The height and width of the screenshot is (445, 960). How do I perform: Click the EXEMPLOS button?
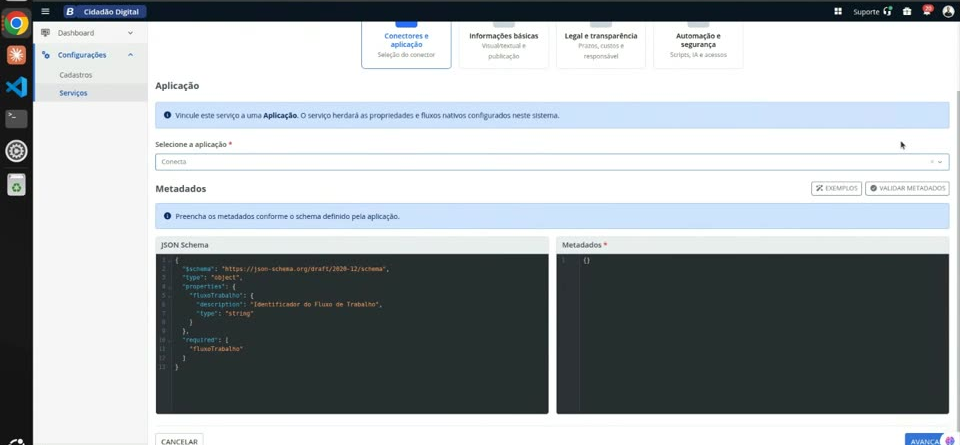[836, 189]
